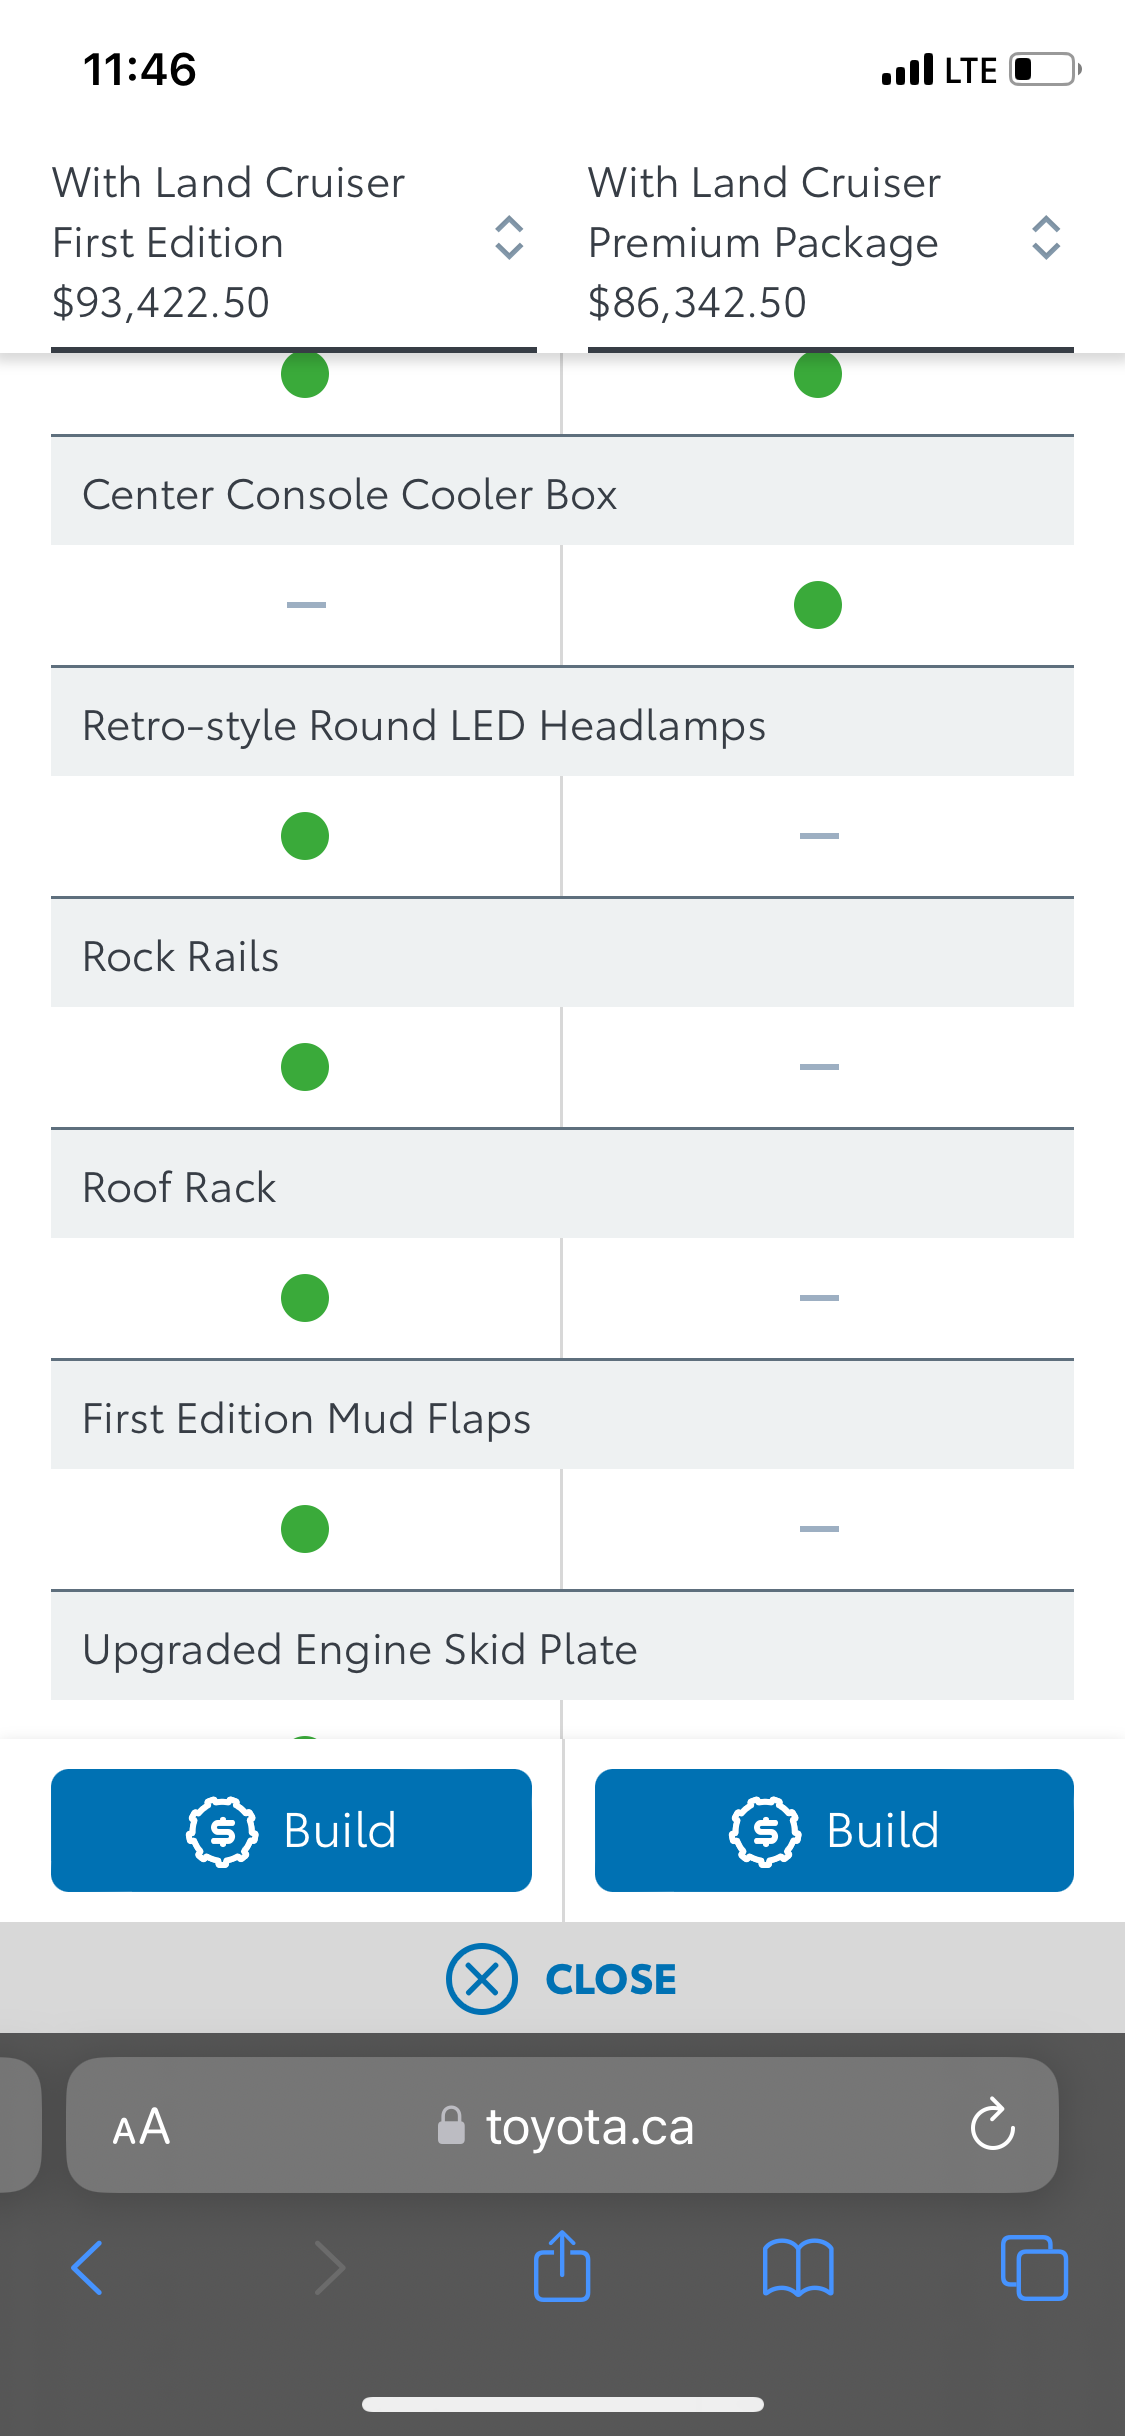Tap First Edition green dot for Roof Rack

pos(305,1298)
